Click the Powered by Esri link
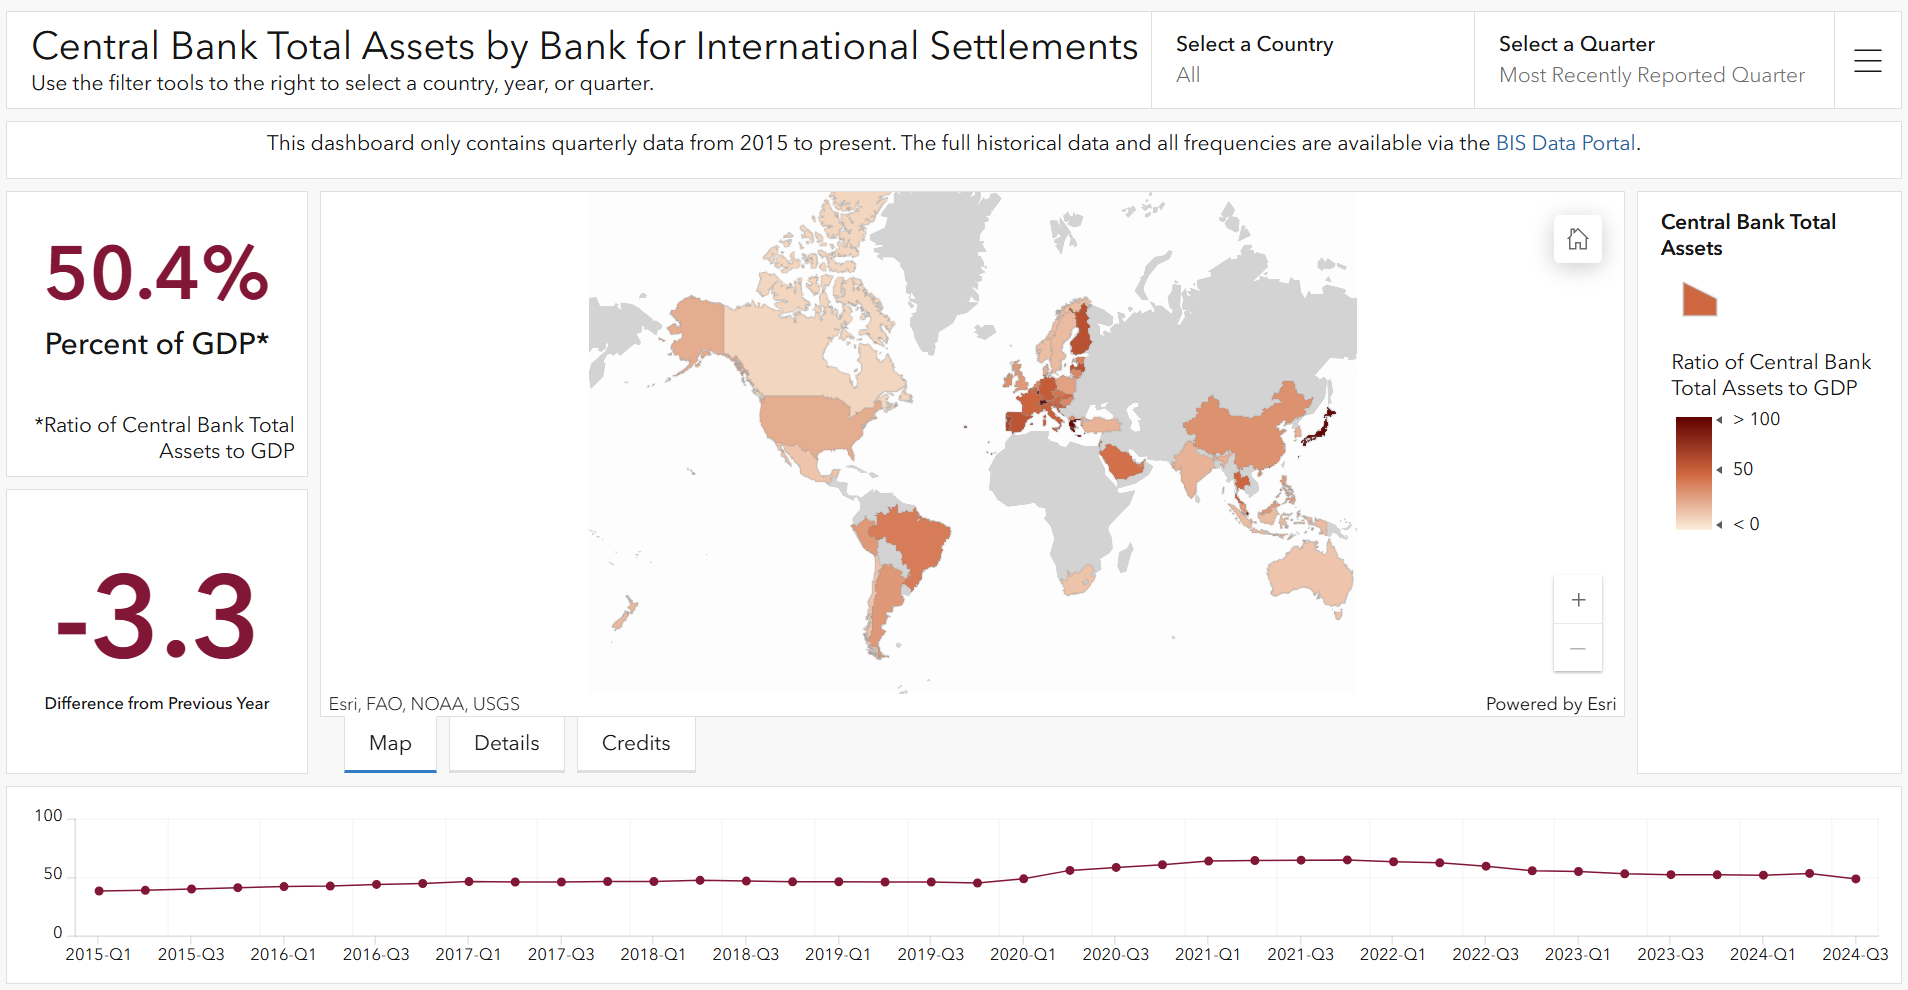This screenshot has height=990, width=1908. click(1550, 704)
